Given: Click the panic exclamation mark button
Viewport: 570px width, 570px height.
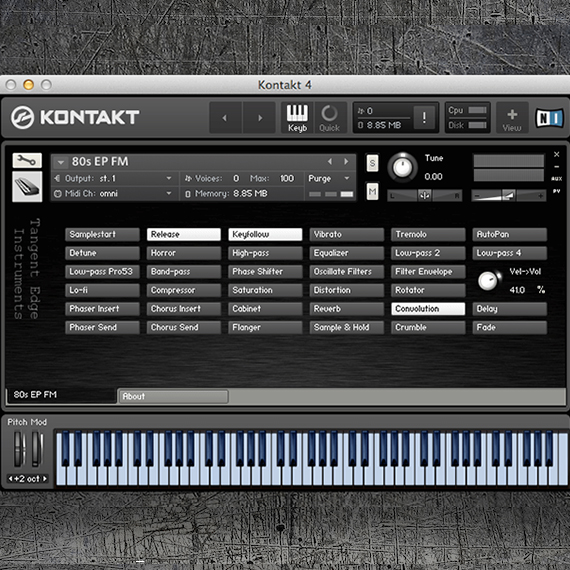Looking at the screenshot, I should pyautogui.click(x=424, y=117).
